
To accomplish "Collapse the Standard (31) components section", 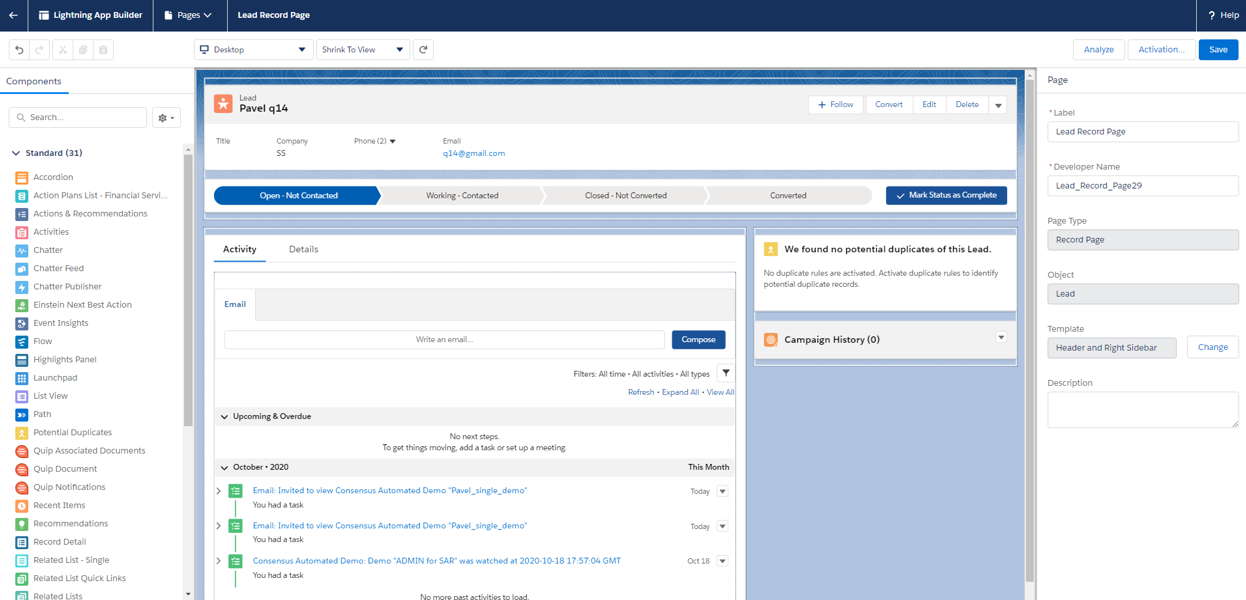I will 15,153.
